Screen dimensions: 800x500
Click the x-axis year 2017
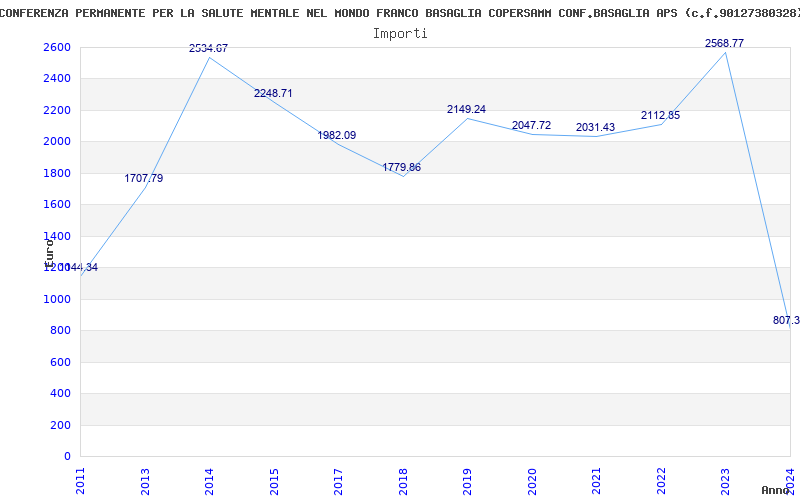pos(338,481)
